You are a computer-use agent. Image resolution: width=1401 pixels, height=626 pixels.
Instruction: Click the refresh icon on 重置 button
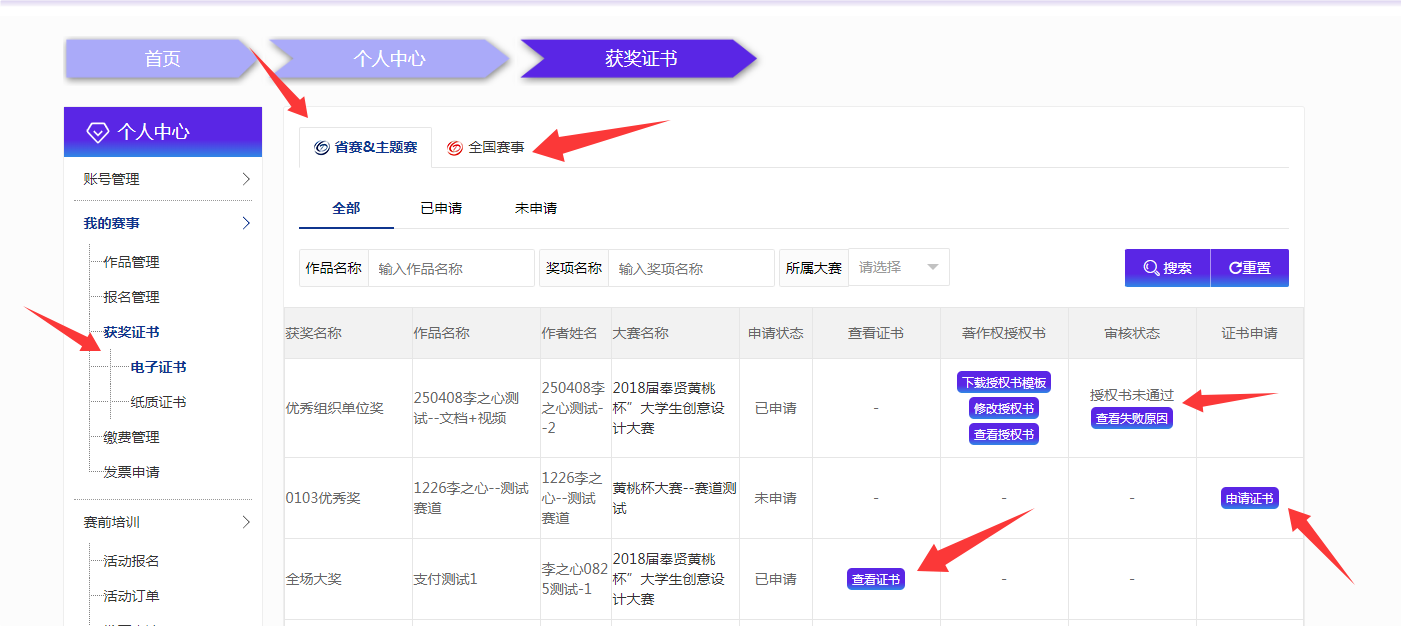1235,268
